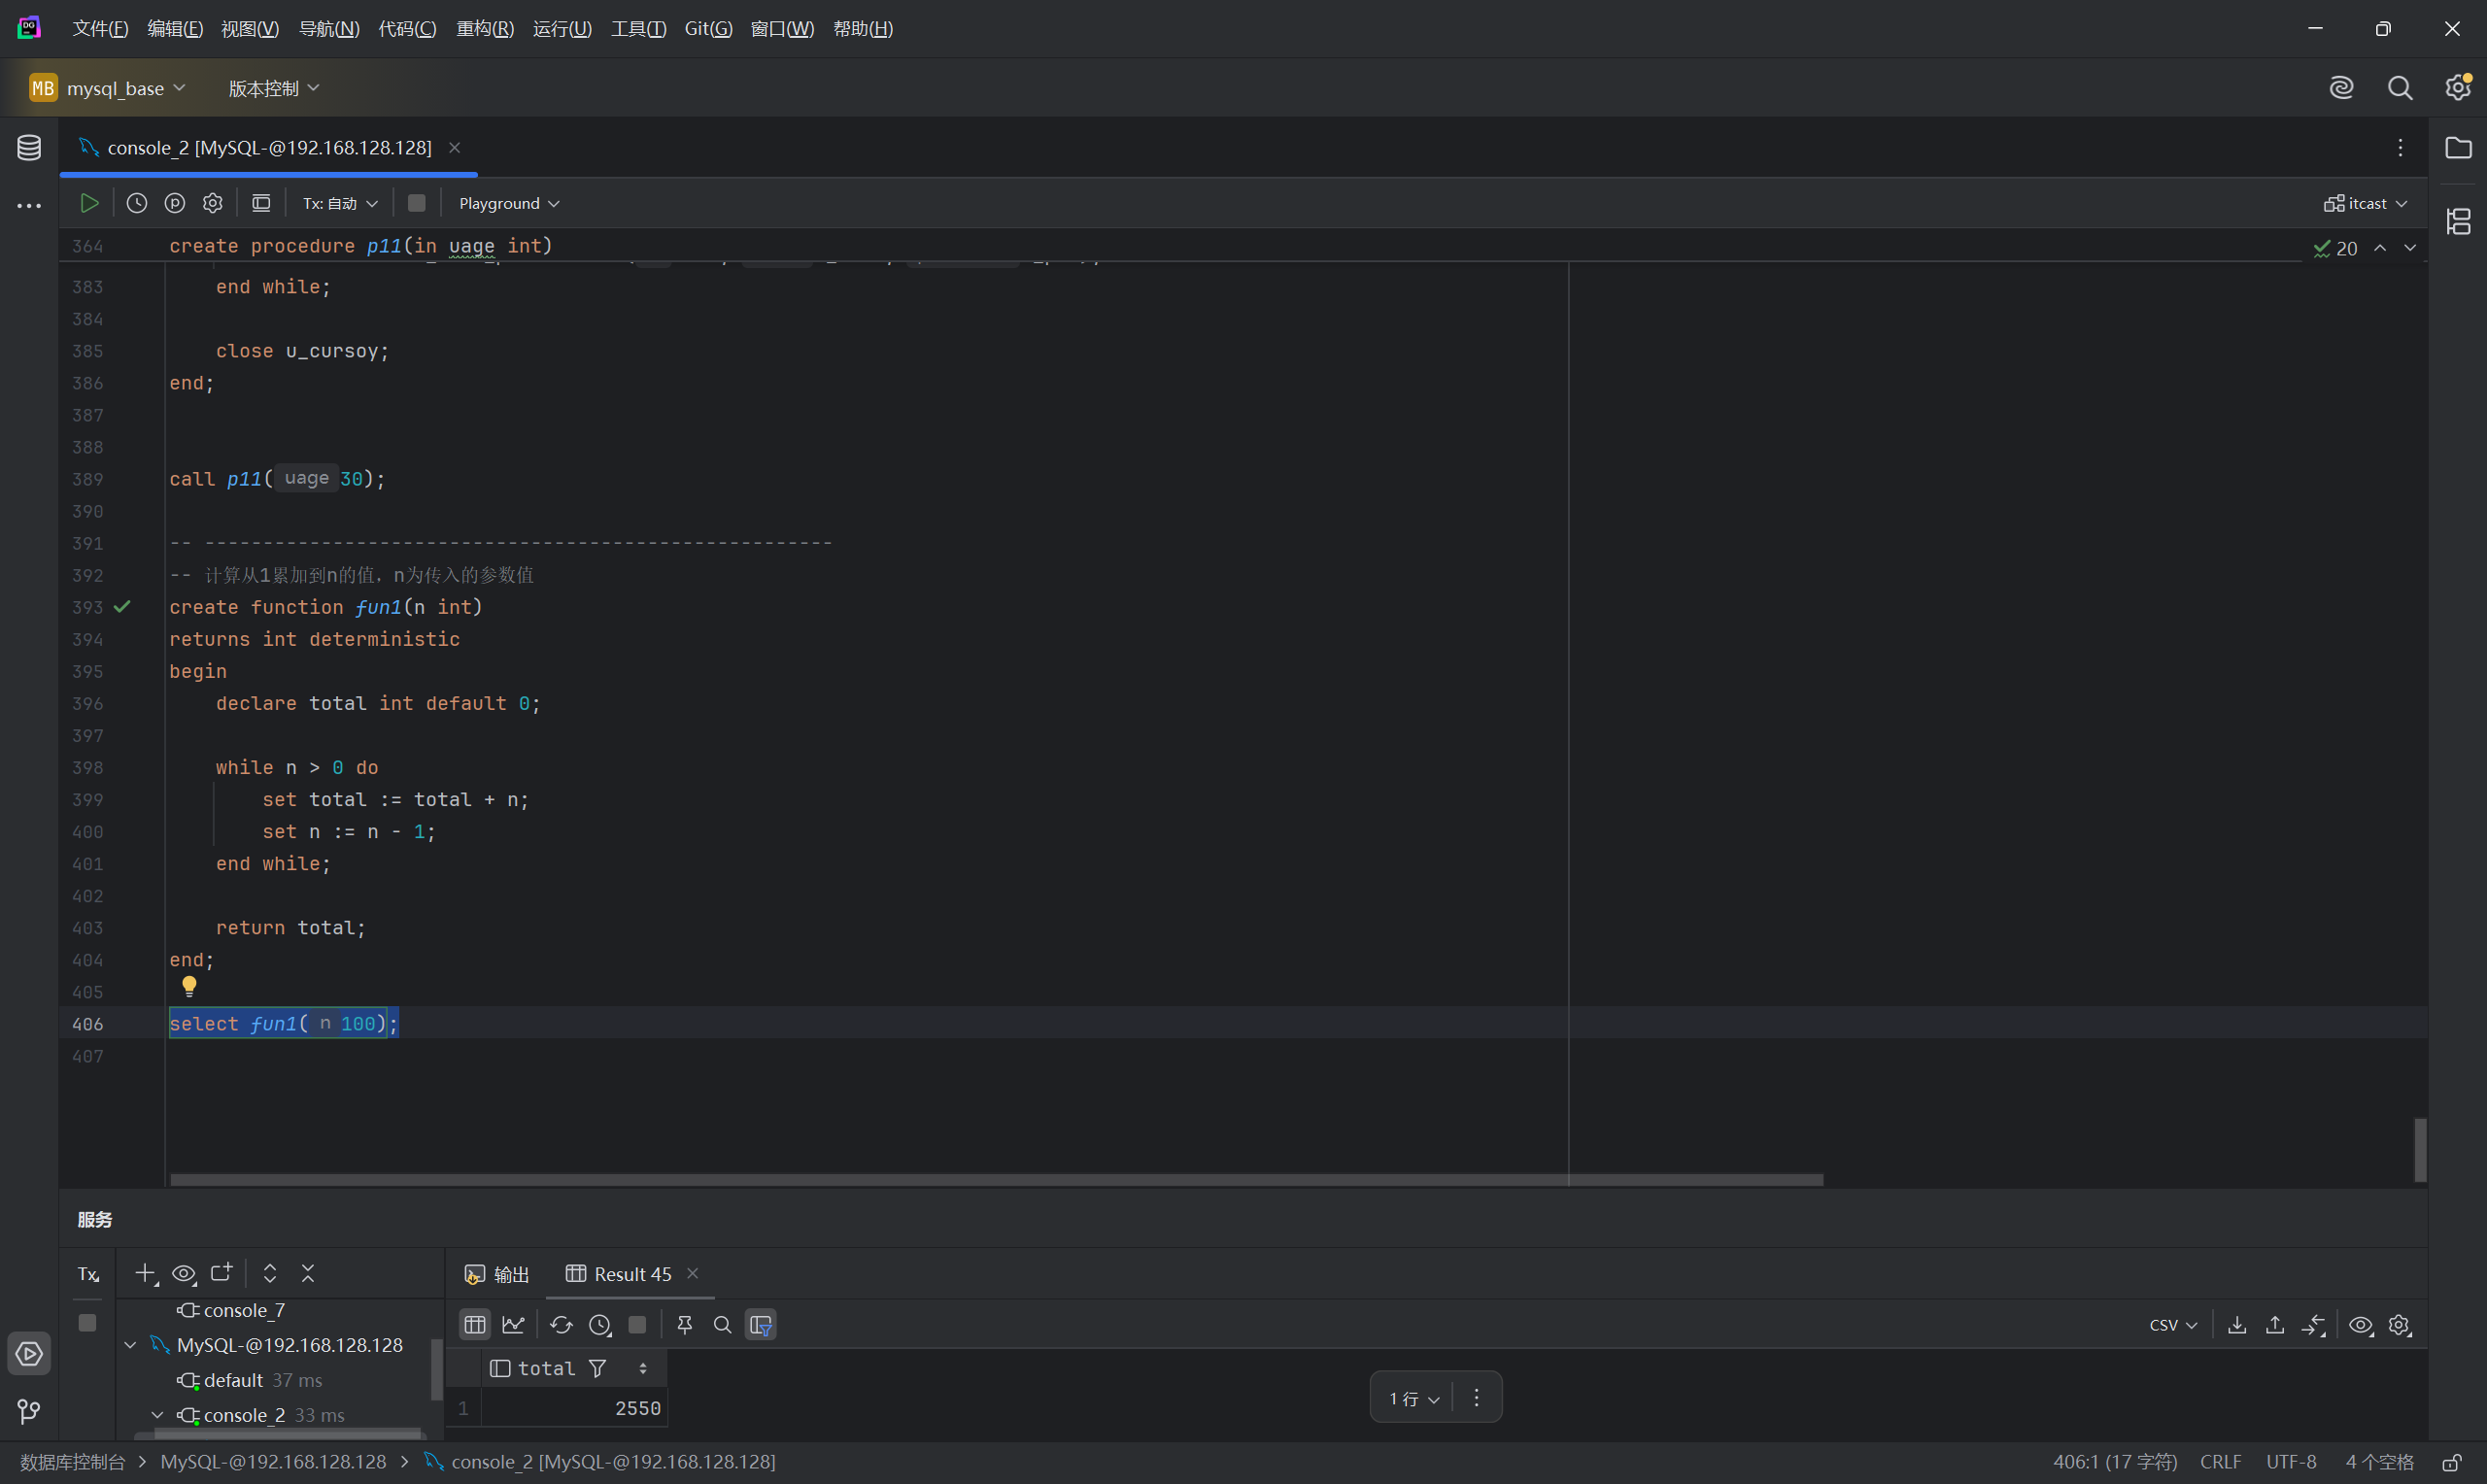Pin the Result 45 tab

click(x=685, y=1325)
